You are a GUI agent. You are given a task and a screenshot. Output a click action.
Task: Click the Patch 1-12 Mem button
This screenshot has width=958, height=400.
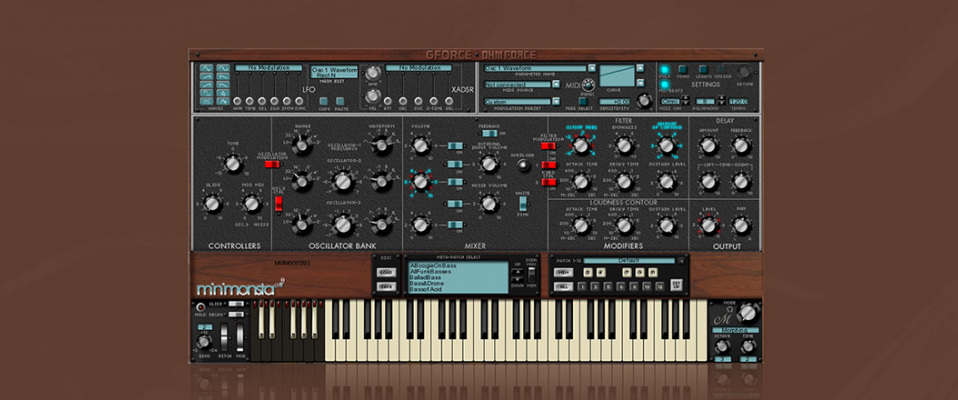pos(563,272)
